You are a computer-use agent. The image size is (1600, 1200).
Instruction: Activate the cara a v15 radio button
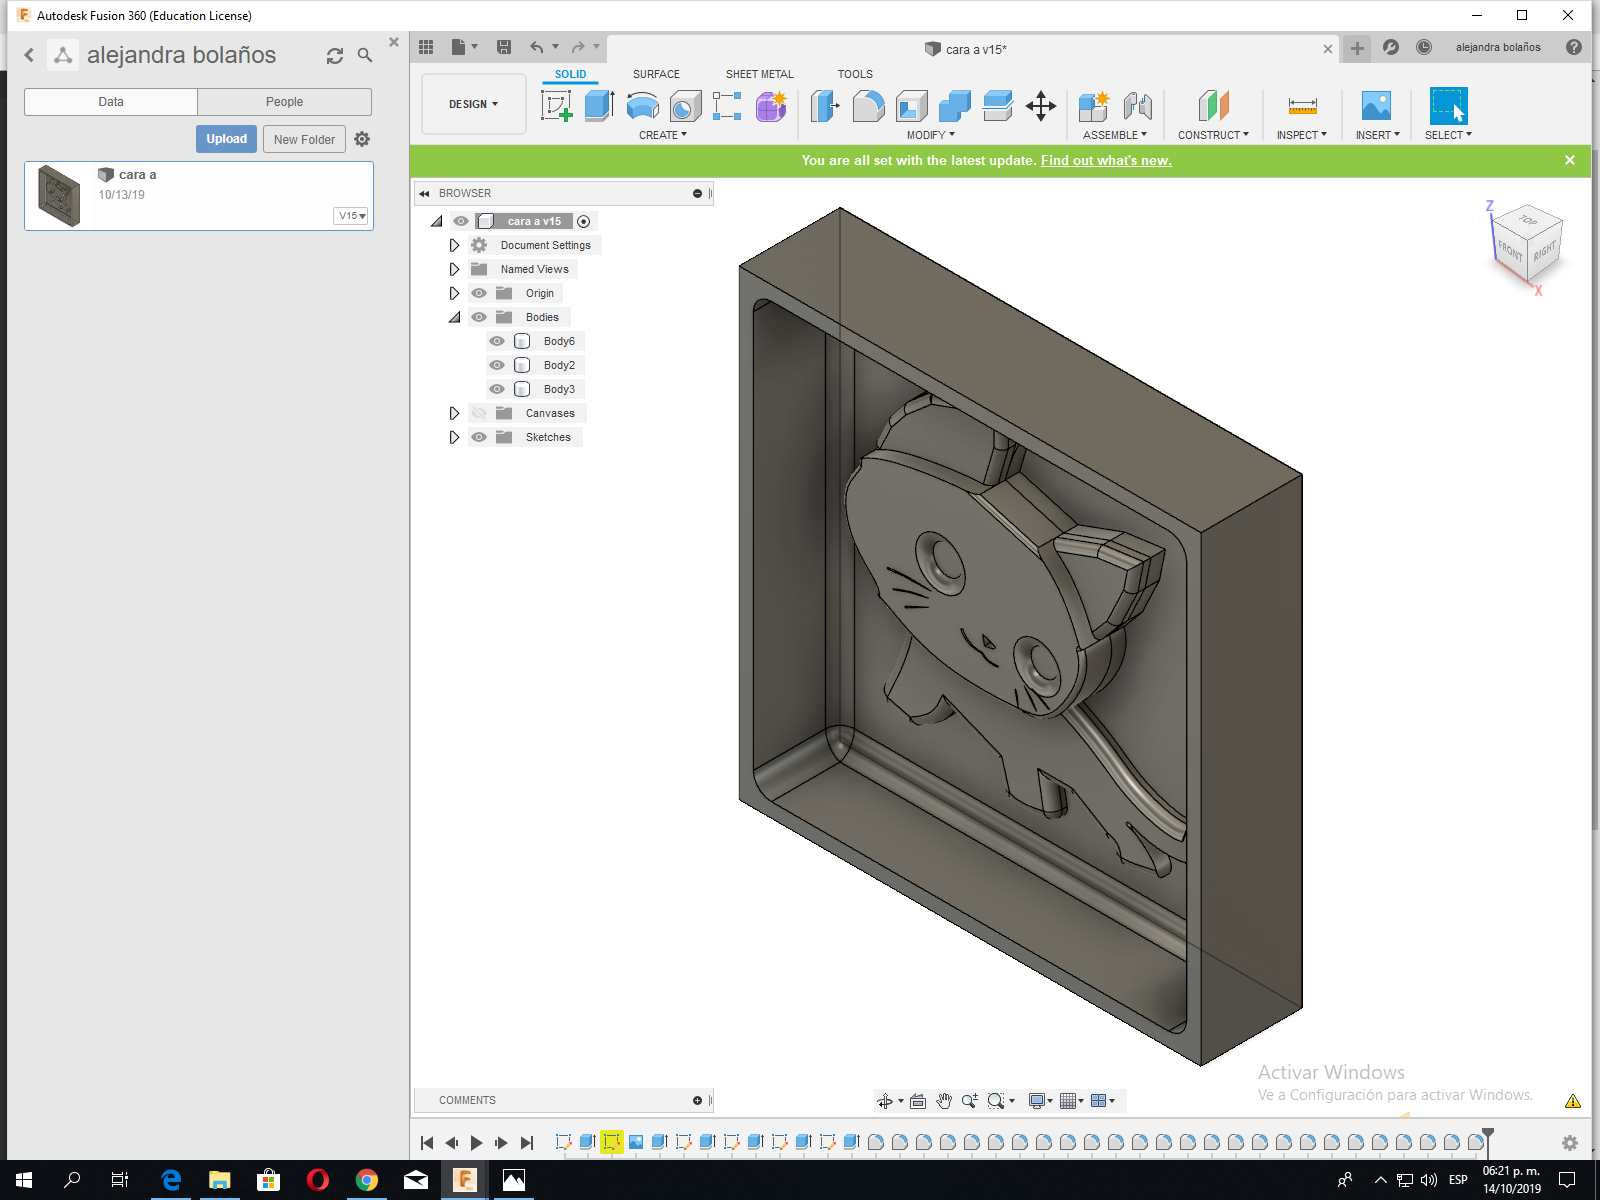point(584,221)
